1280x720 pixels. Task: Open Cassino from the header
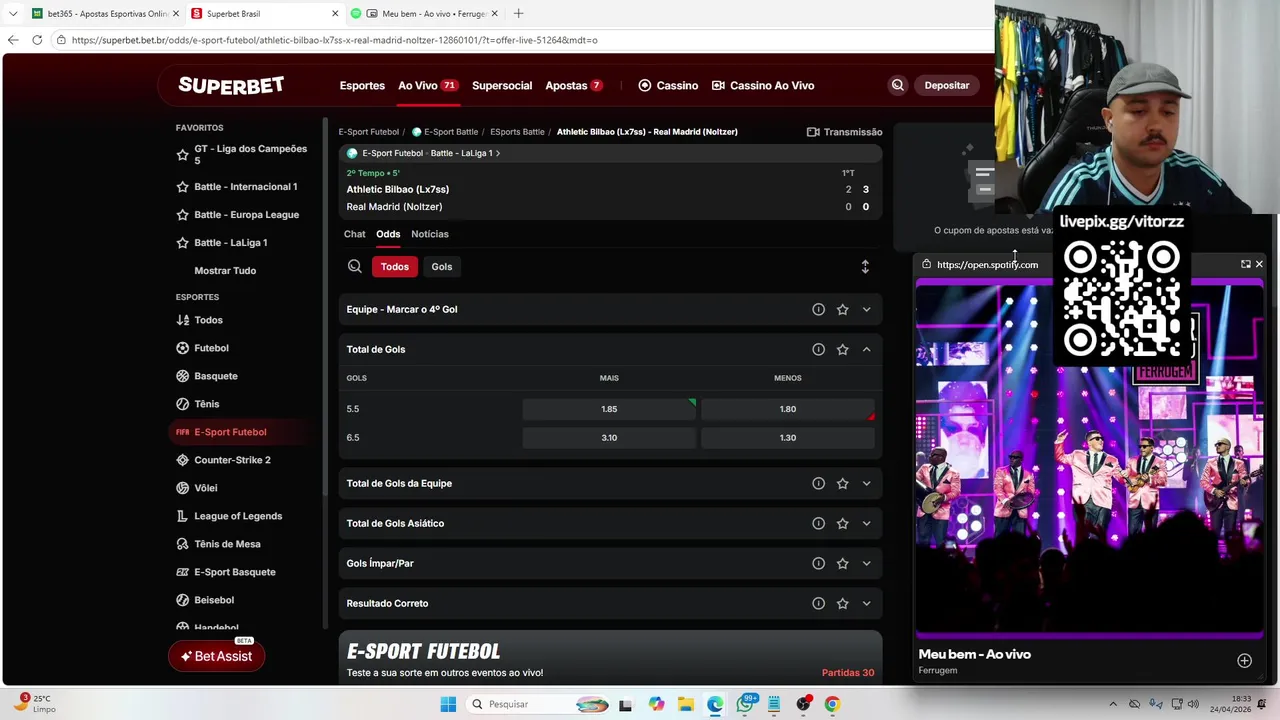(x=668, y=85)
